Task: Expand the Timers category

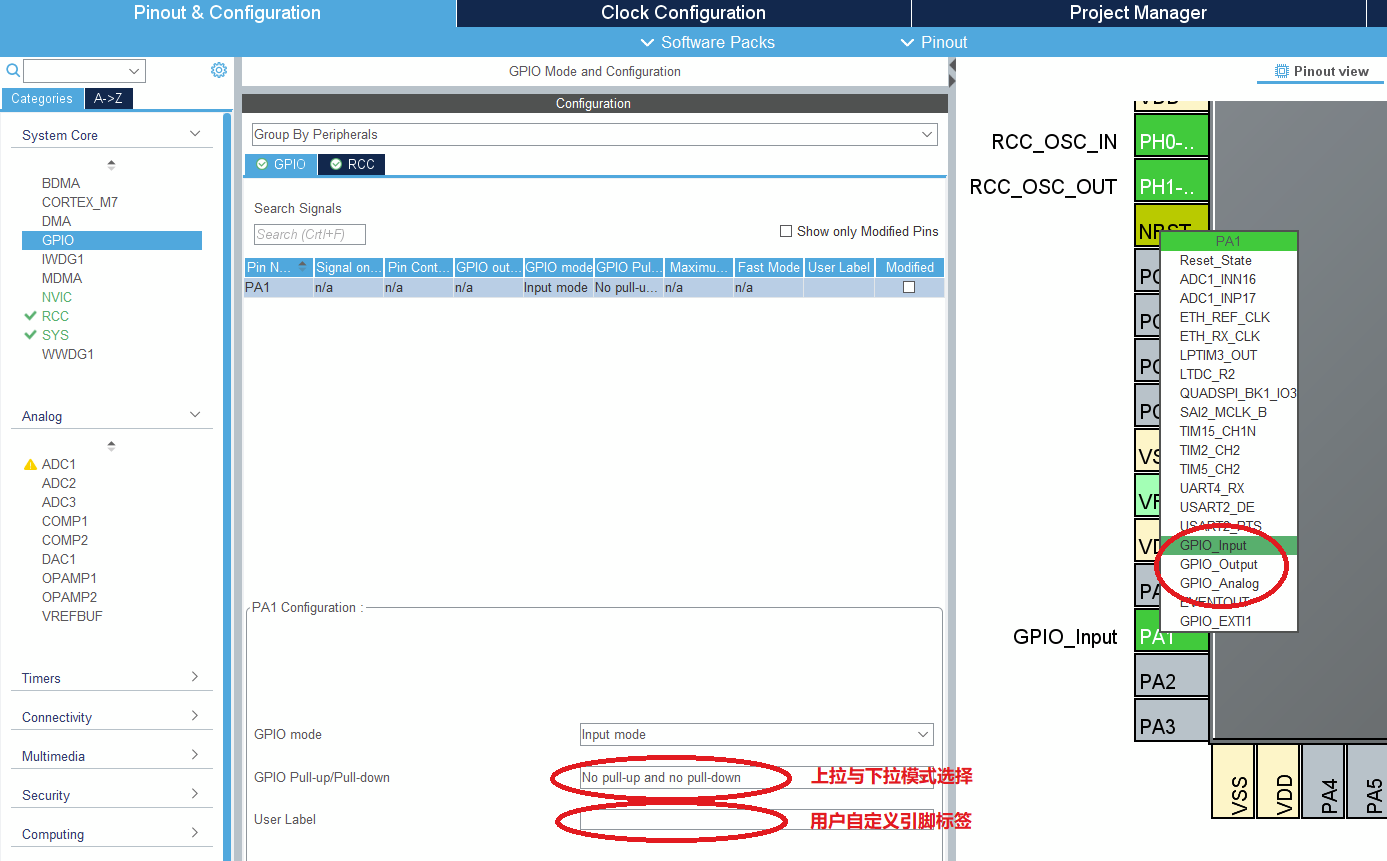Action: tap(195, 677)
